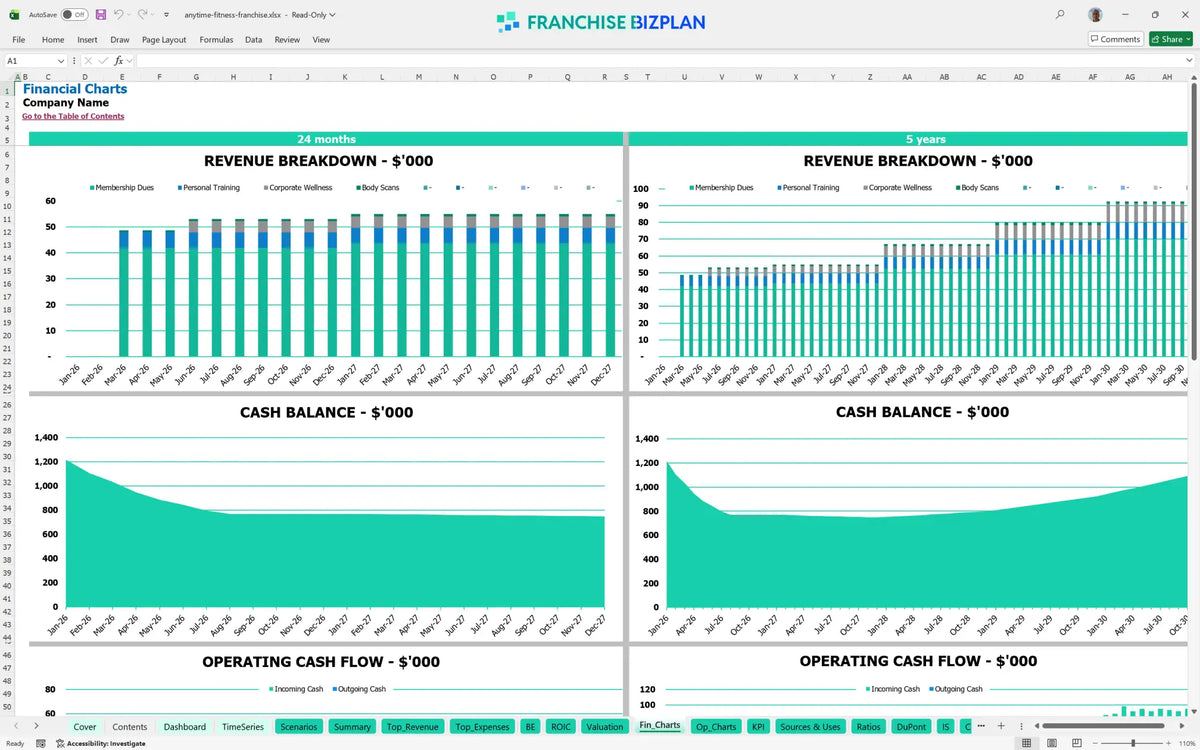Click the 110% zoom level text
The width and height of the screenshot is (1200, 750).
[x=1186, y=743]
